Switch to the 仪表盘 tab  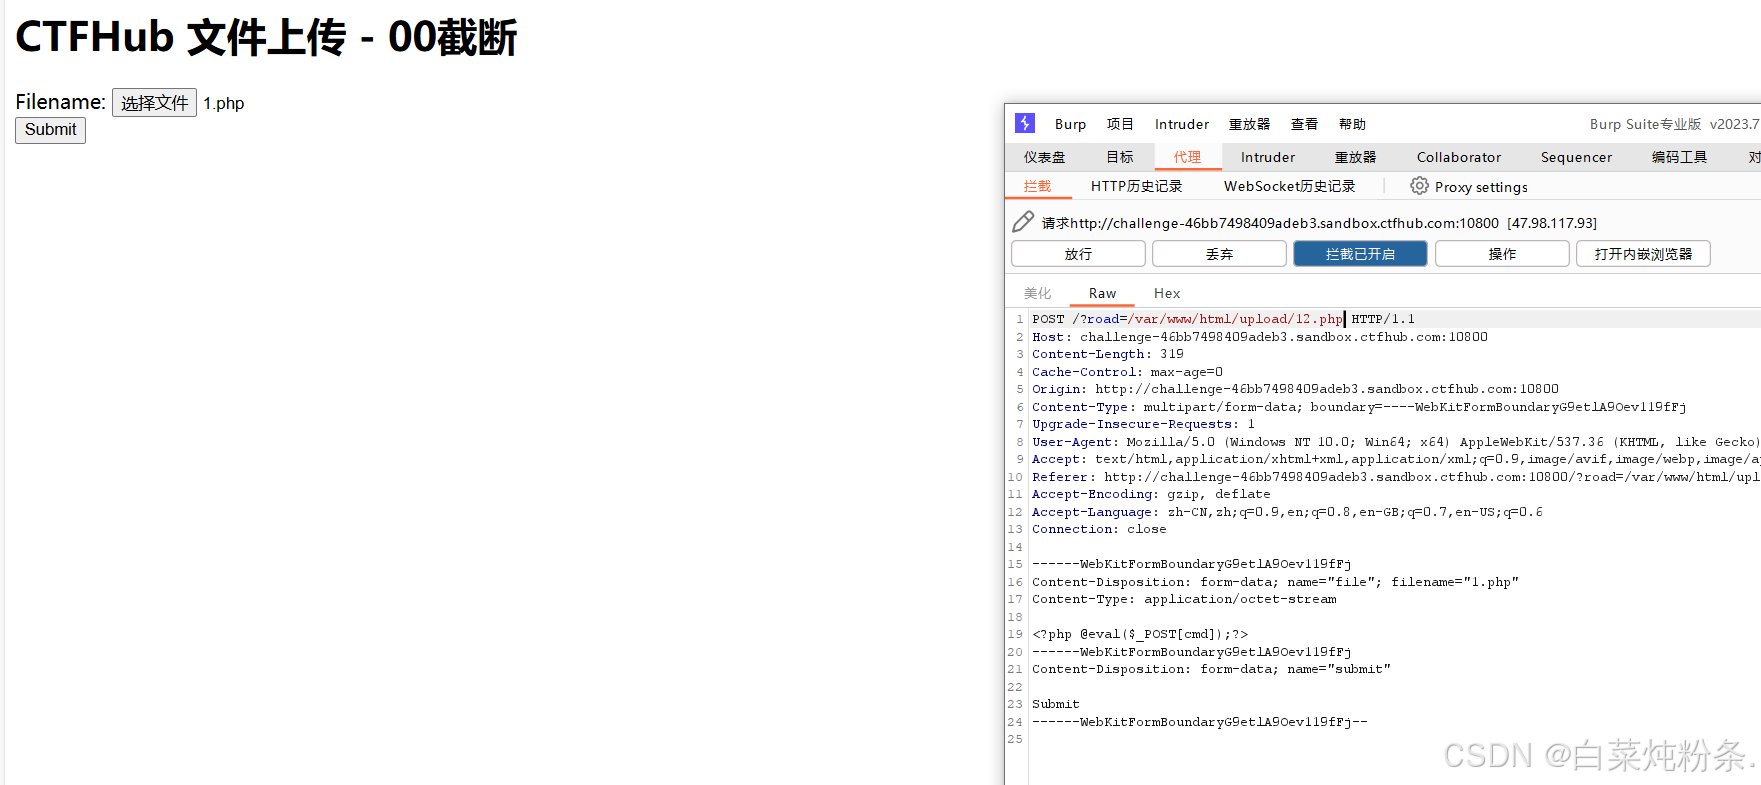1044,157
